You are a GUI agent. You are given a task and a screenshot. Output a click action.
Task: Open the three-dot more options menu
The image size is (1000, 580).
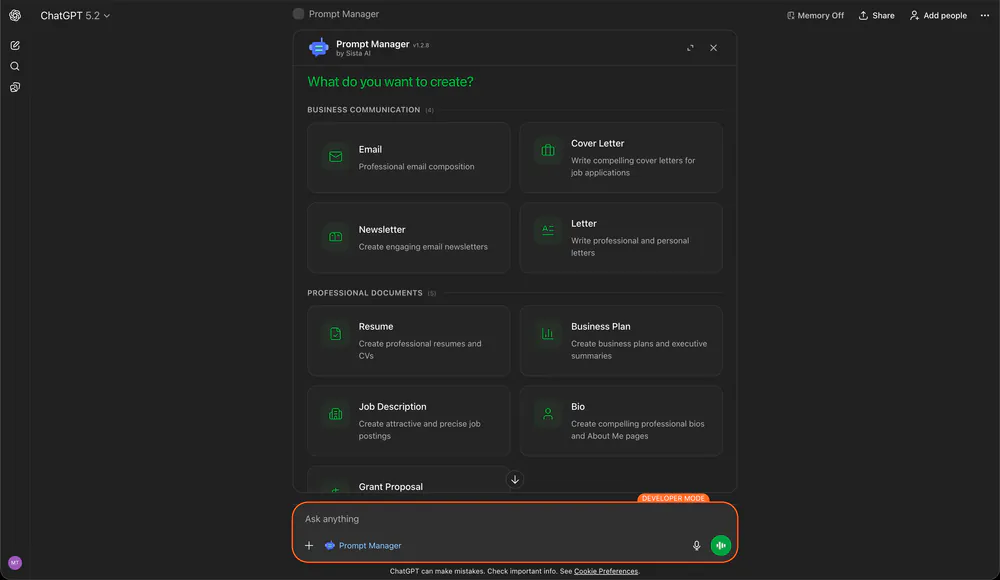pos(984,15)
